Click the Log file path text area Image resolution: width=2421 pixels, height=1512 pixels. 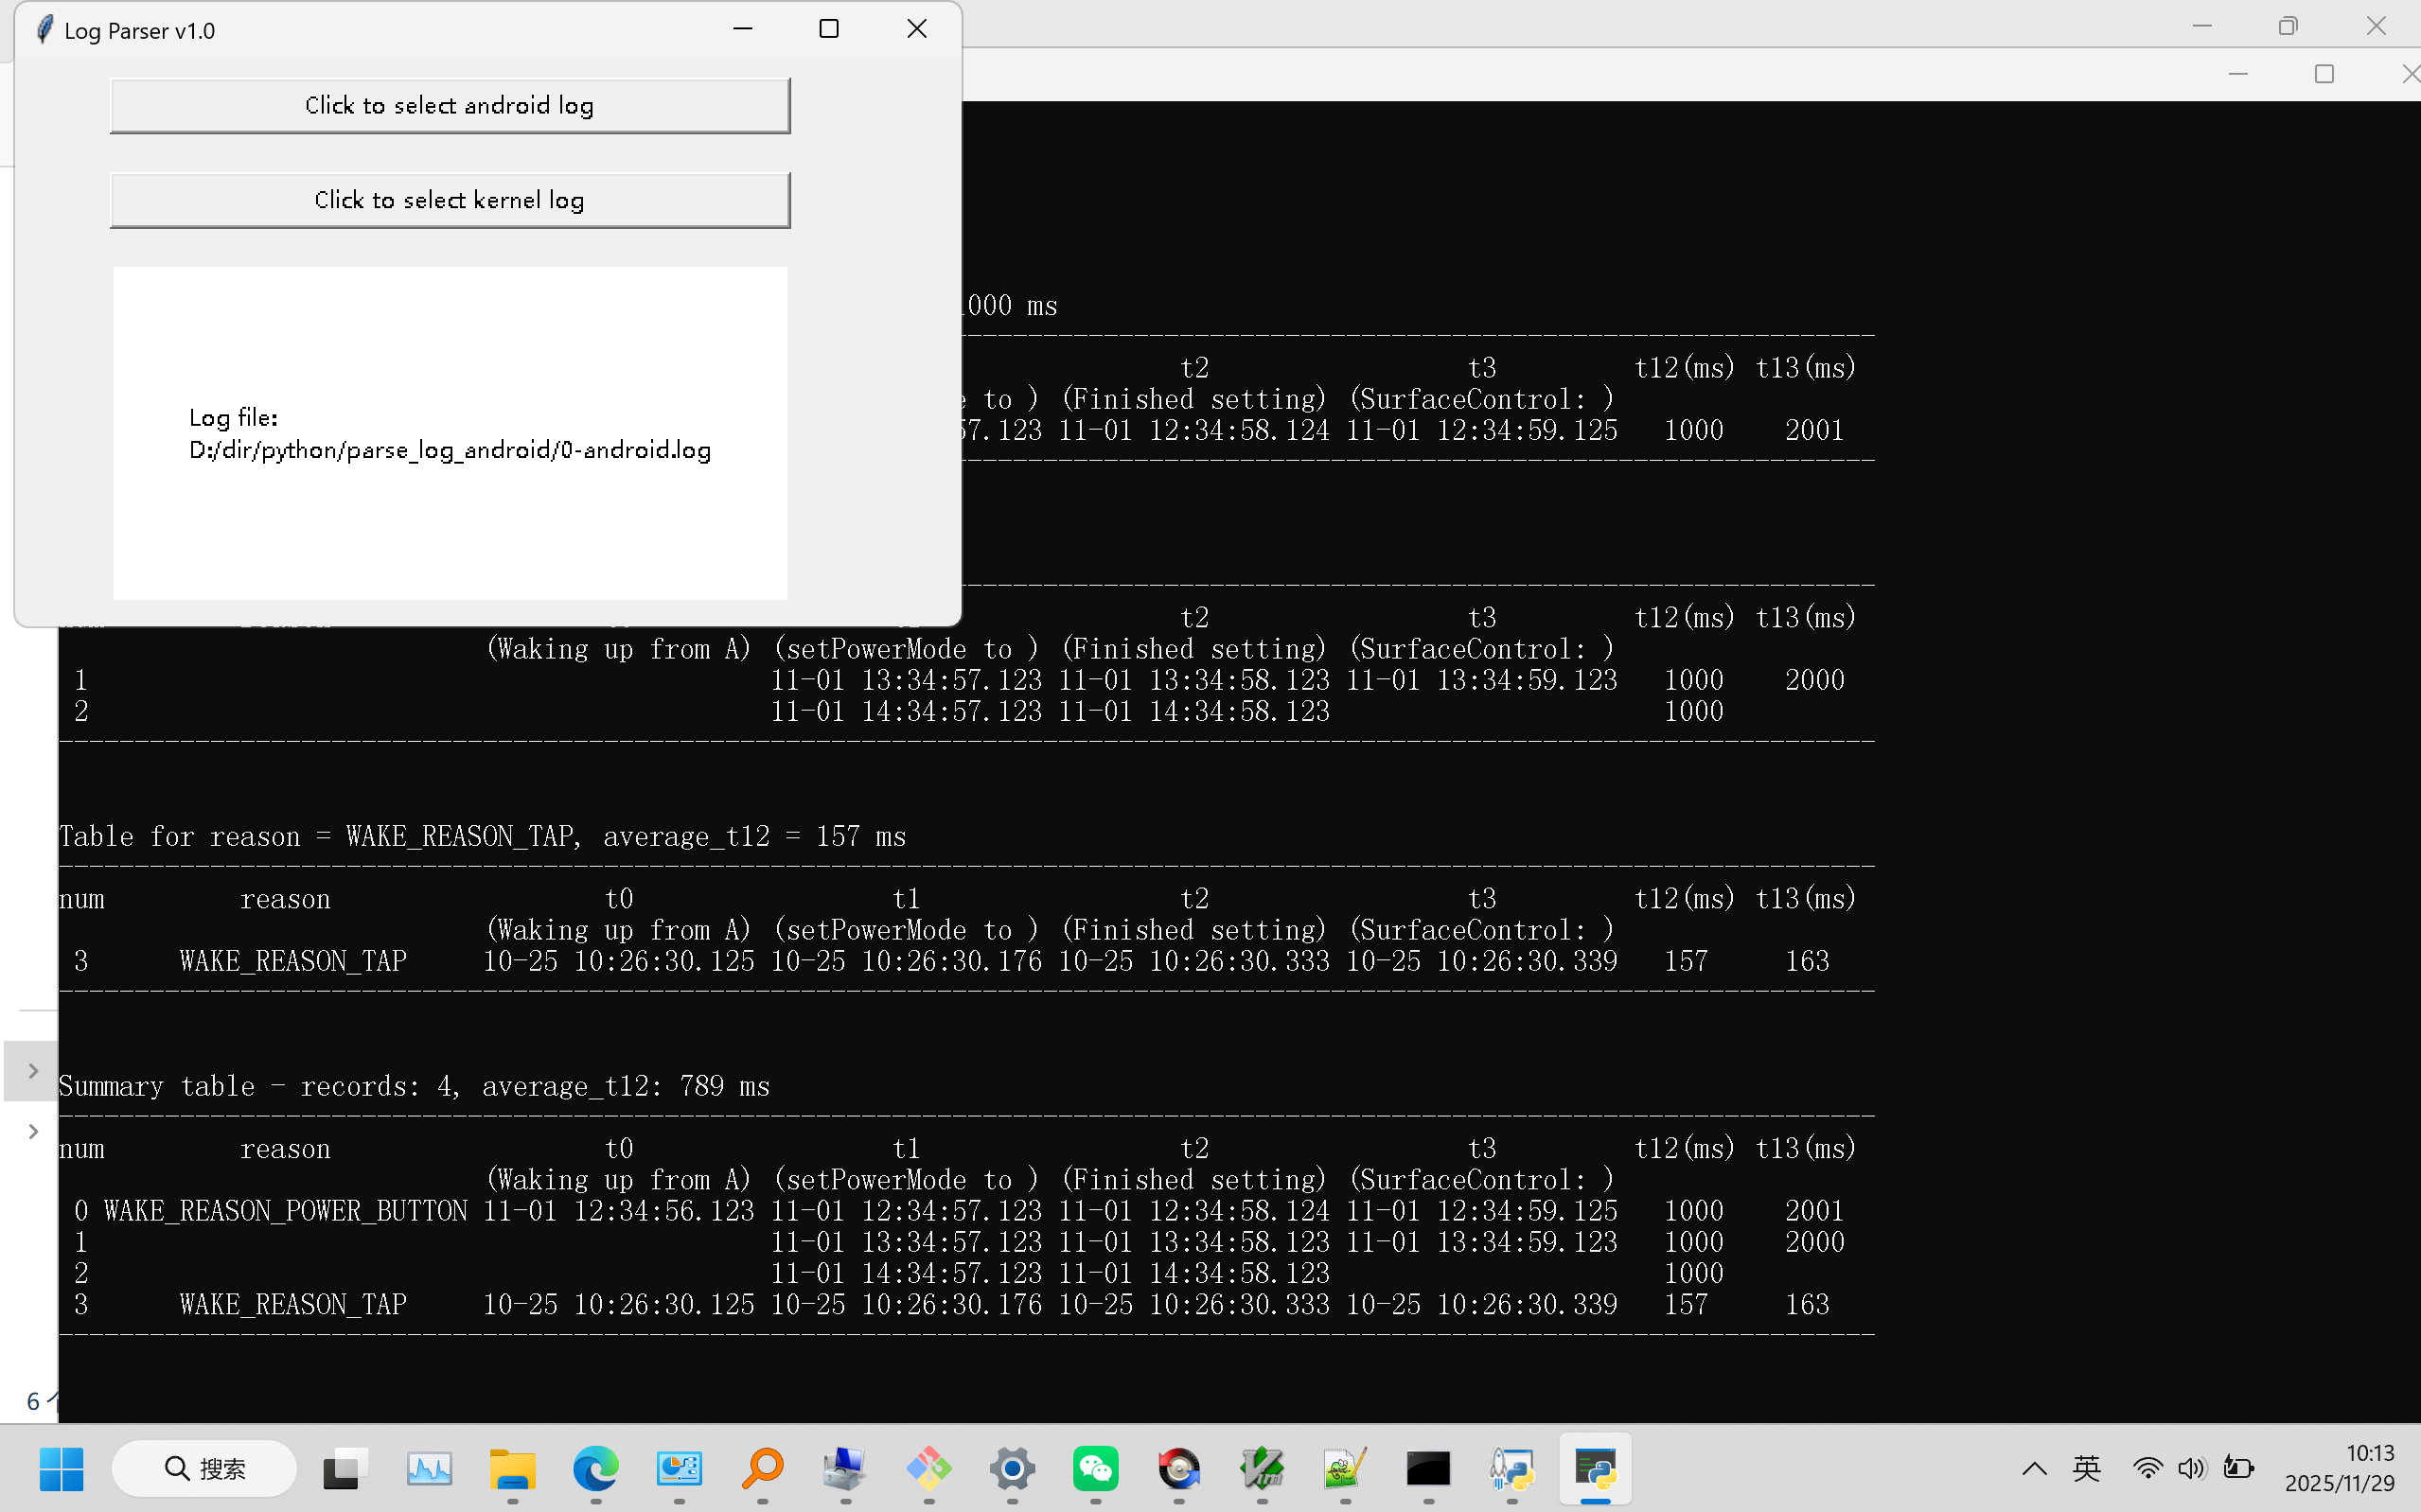449,433
